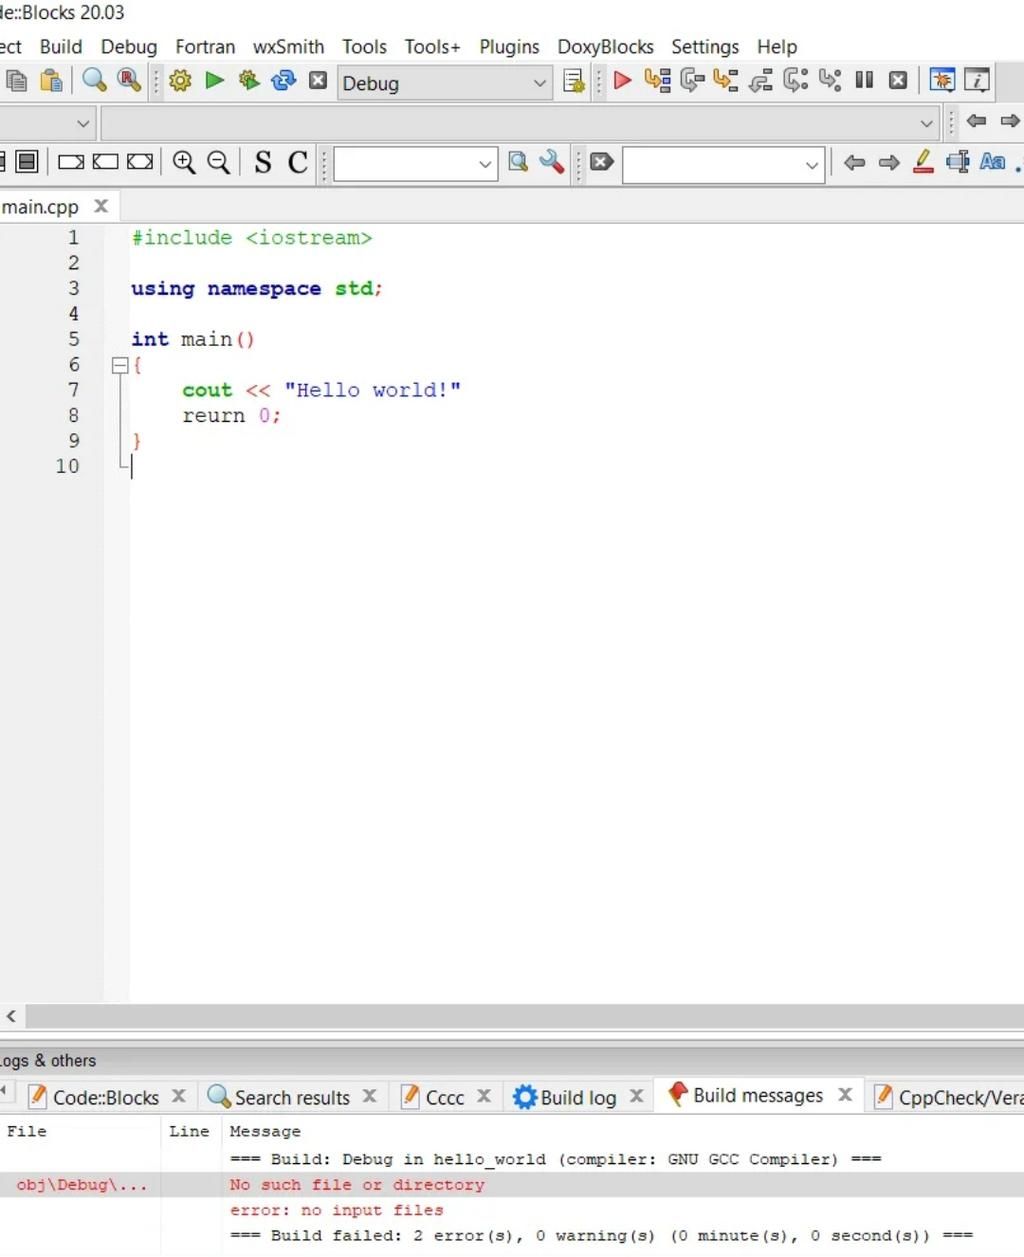Click the Next instruction debug icon

pos(796,80)
